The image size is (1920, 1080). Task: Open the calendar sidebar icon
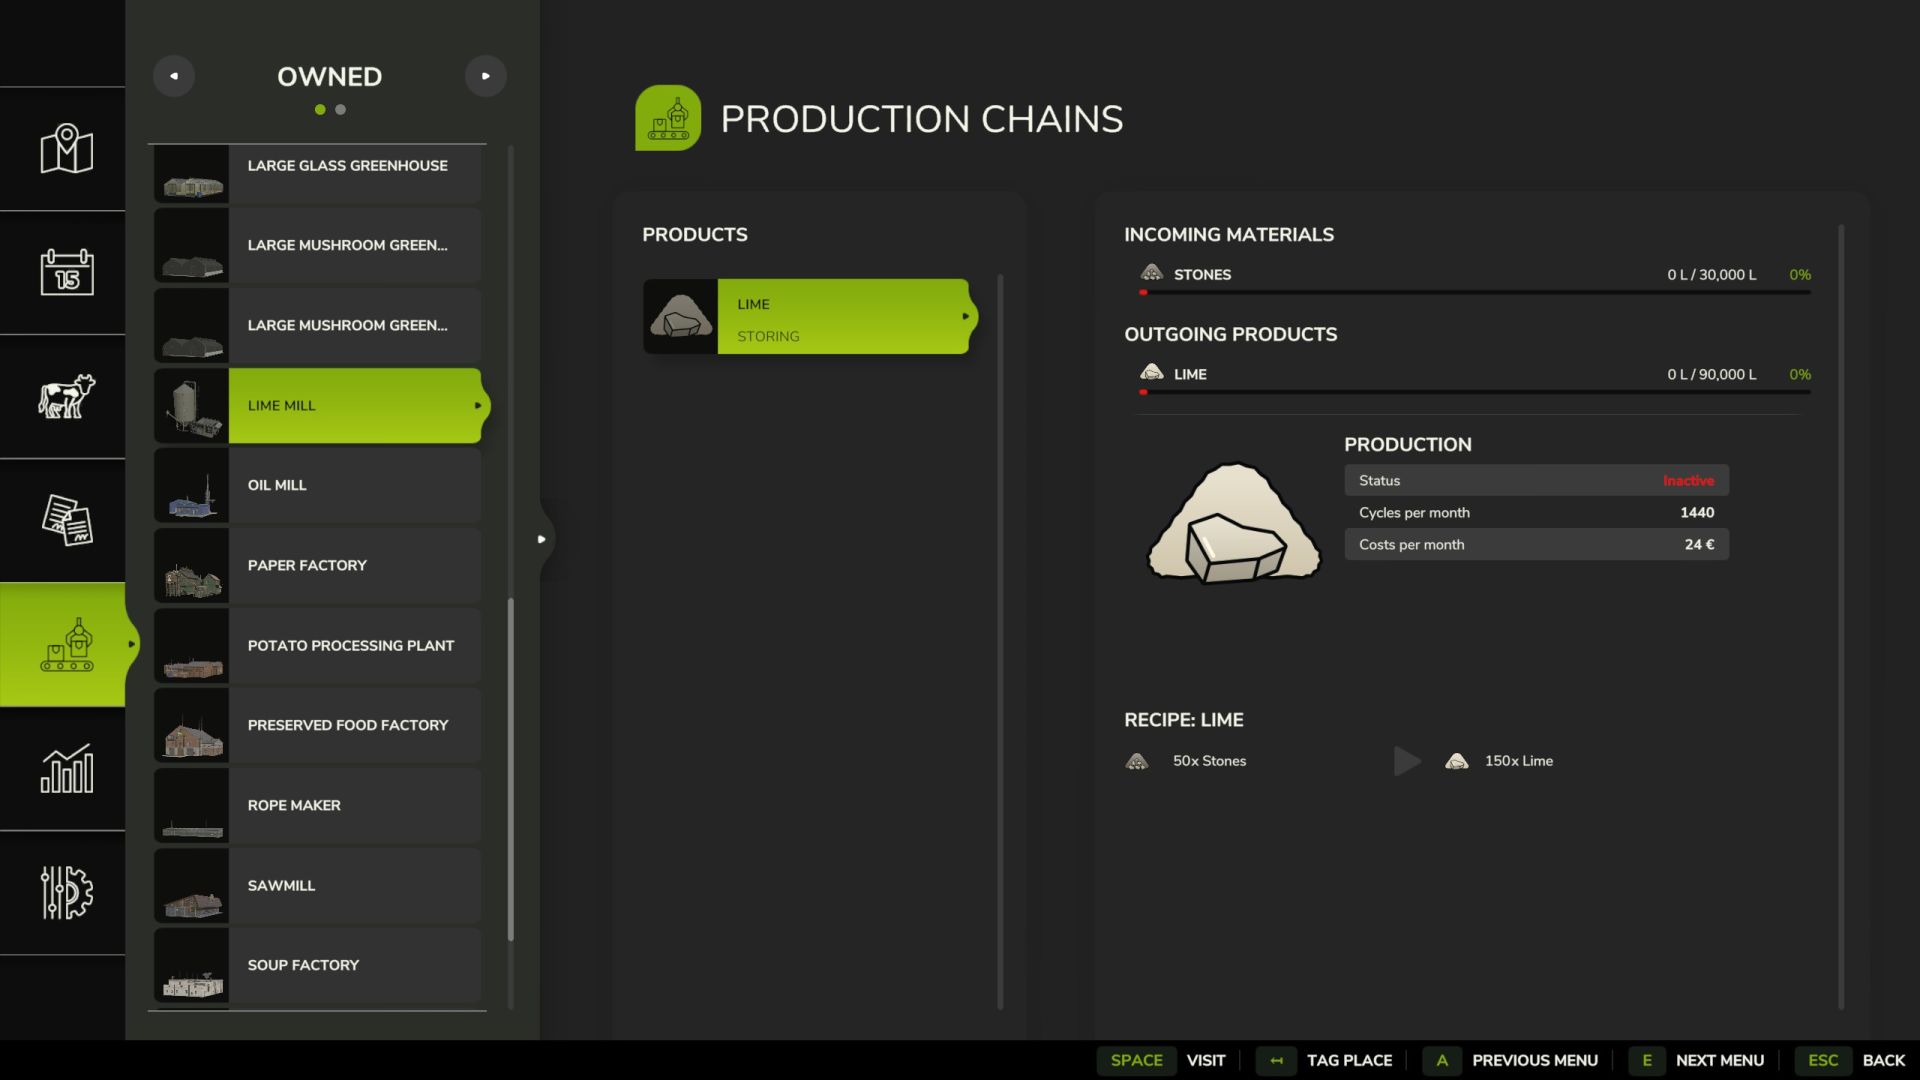[66, 272]
